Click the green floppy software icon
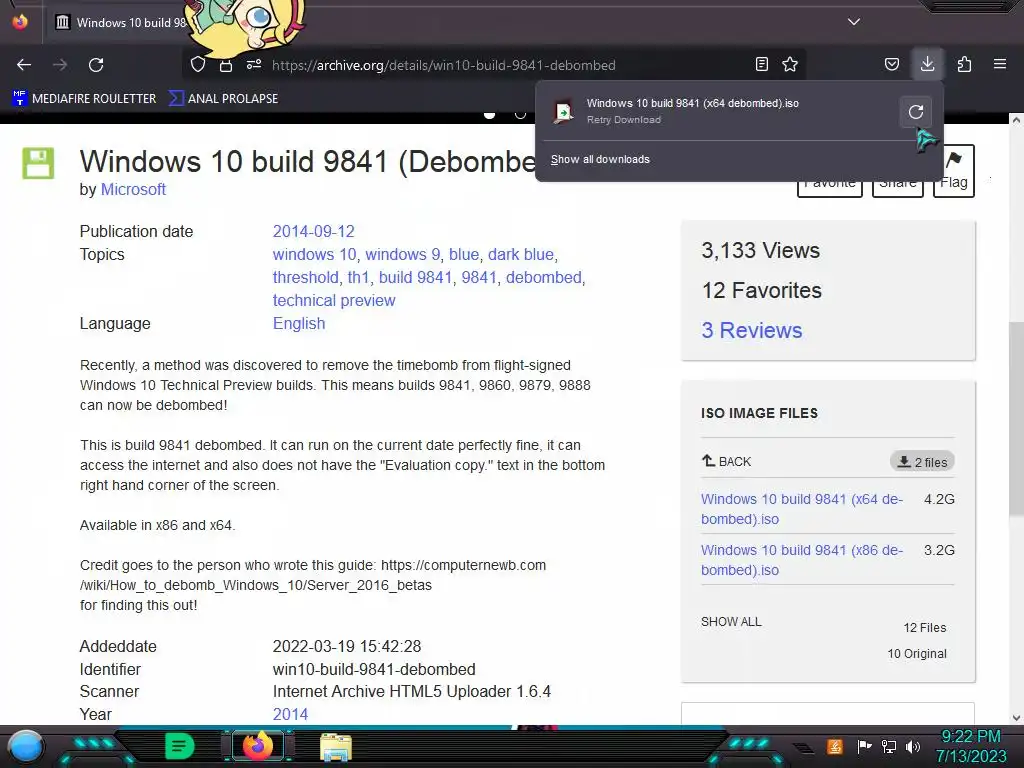Image resolution: width=1024 pixels, height=768 pixels. (38, 163)
